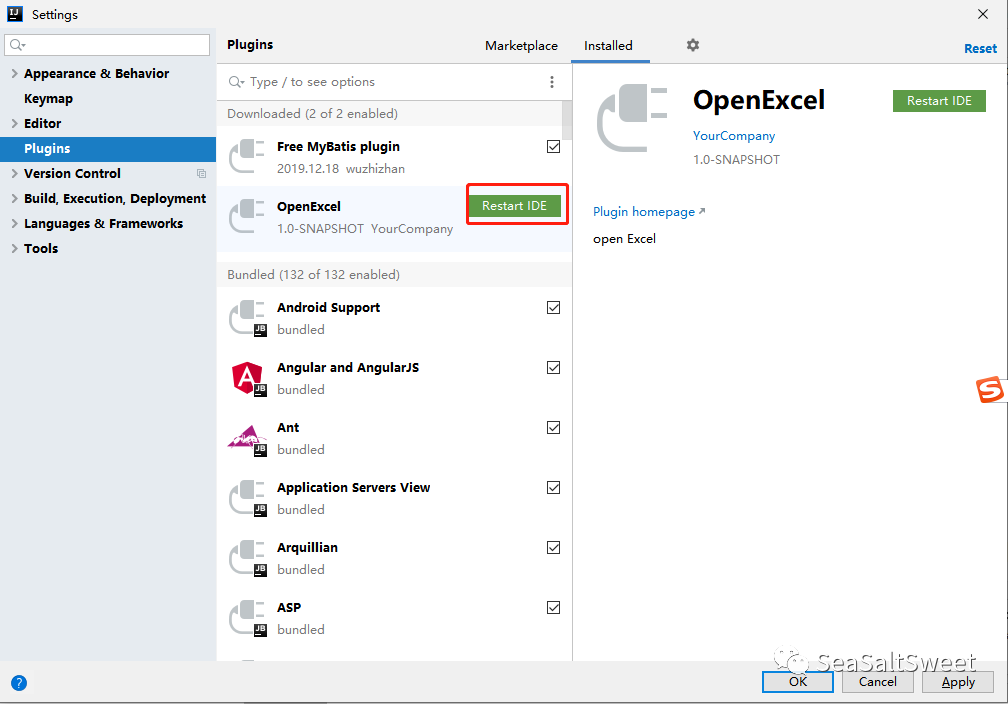Click the Sogou input method icon

click(x=990, y=390)
